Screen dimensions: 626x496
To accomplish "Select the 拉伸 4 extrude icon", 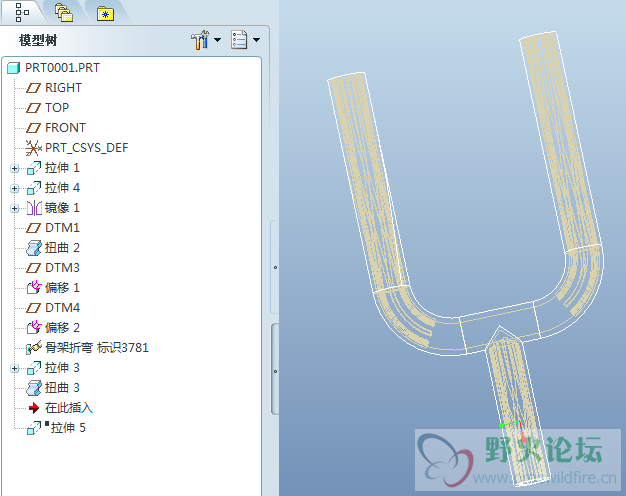I will 34,188.
